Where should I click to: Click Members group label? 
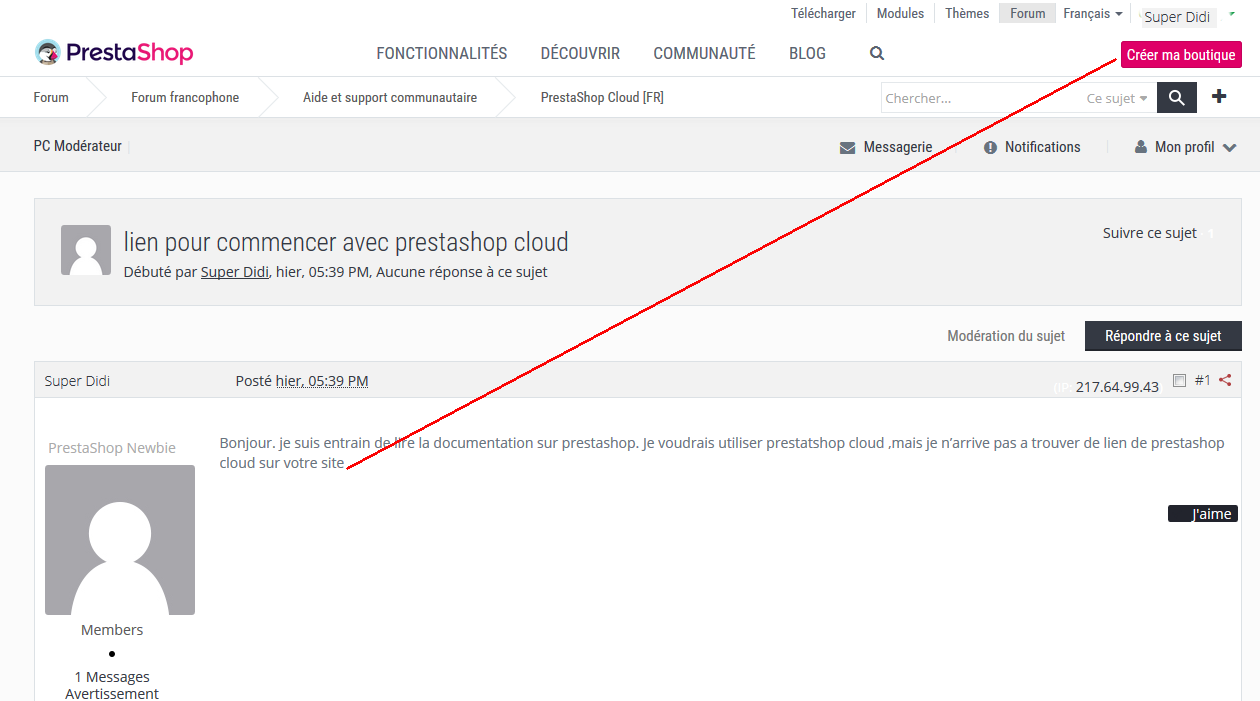[x=112, y=630]
